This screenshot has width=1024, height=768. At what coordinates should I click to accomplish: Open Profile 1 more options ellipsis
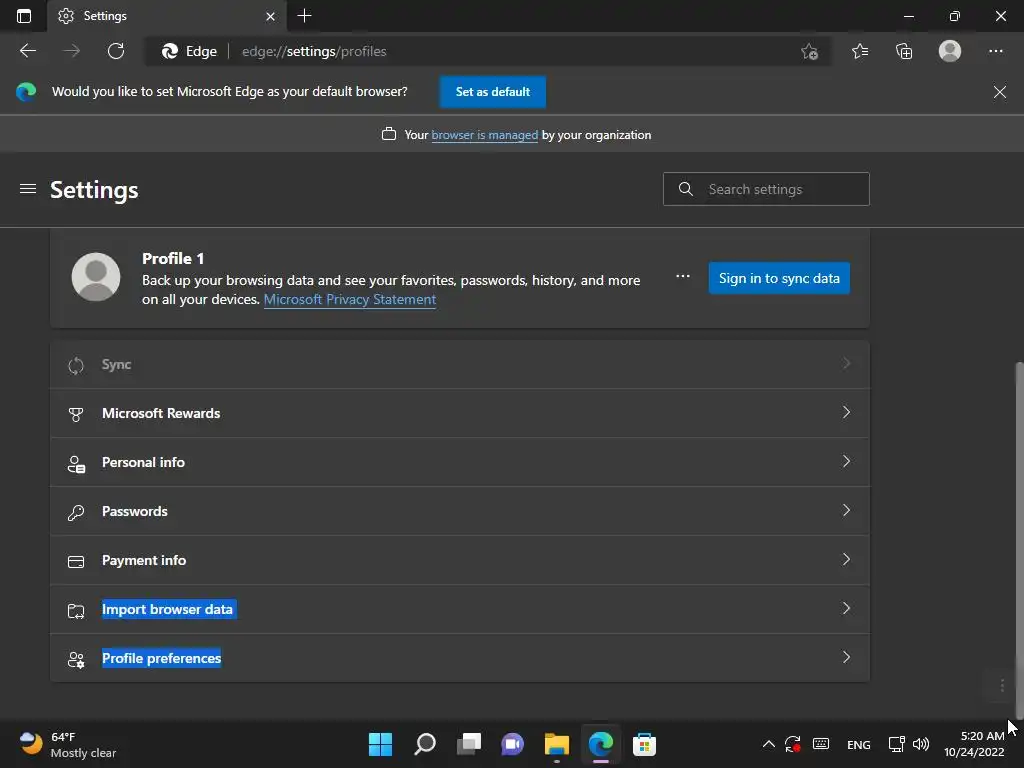682,277
